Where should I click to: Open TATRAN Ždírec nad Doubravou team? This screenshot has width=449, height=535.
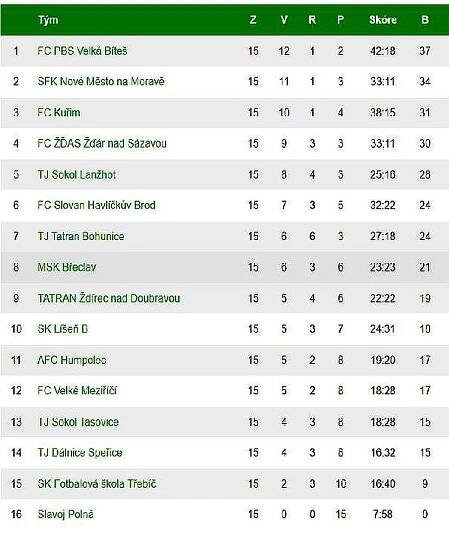[x=109, y=298]
